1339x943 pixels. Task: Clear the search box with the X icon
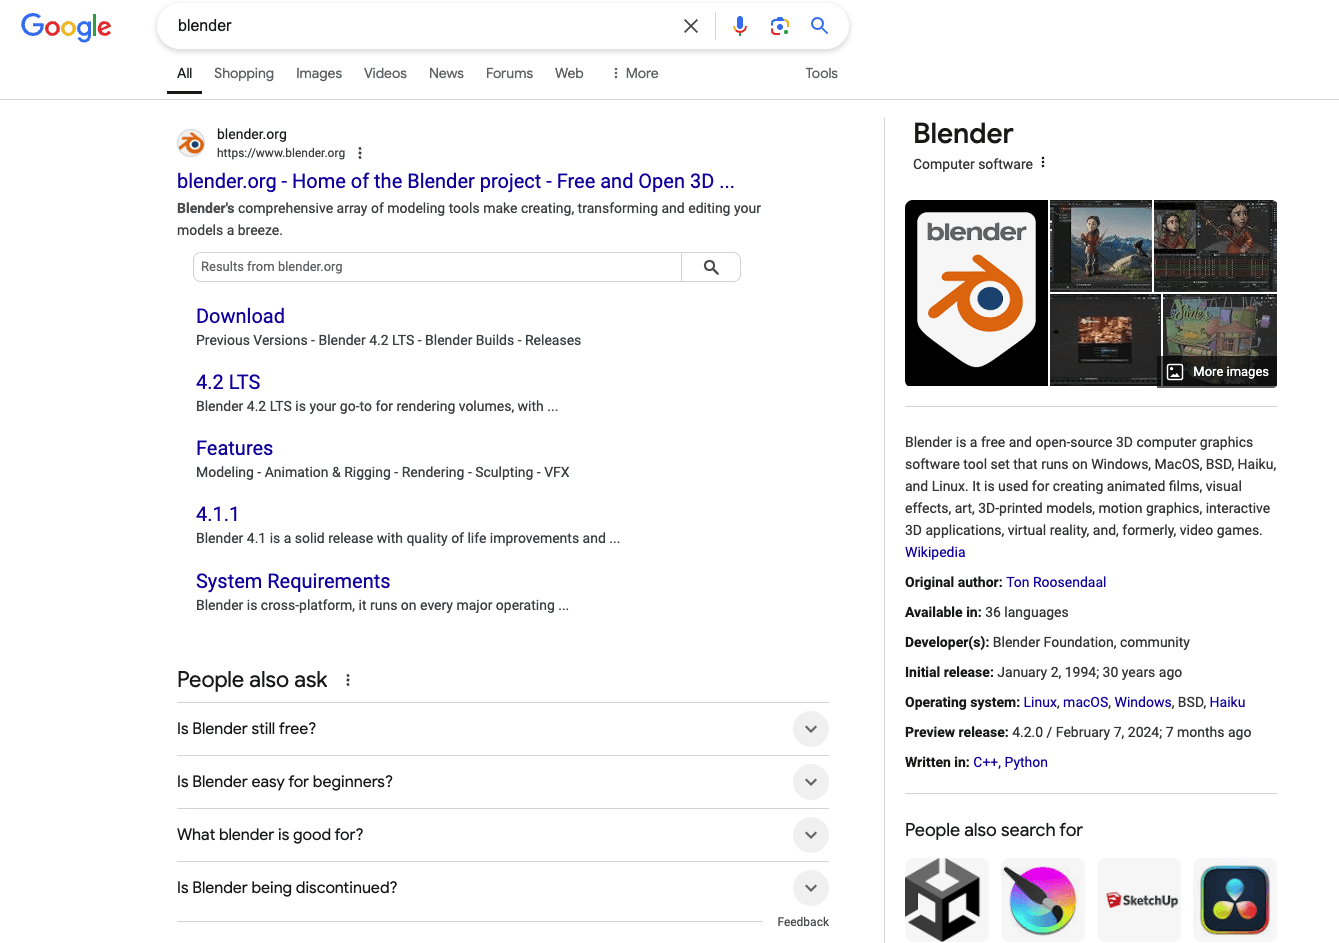click(x=690, y=25)
